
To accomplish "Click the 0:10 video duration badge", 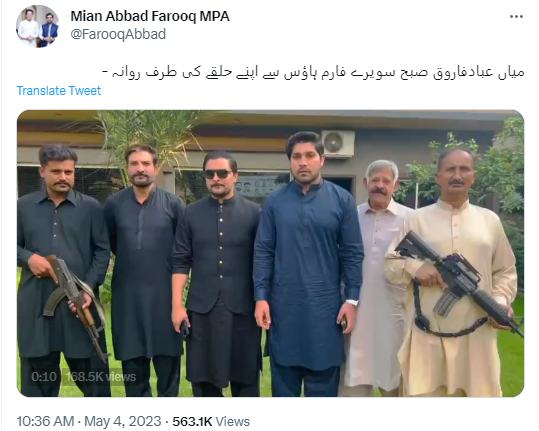I will click(44, 377).
